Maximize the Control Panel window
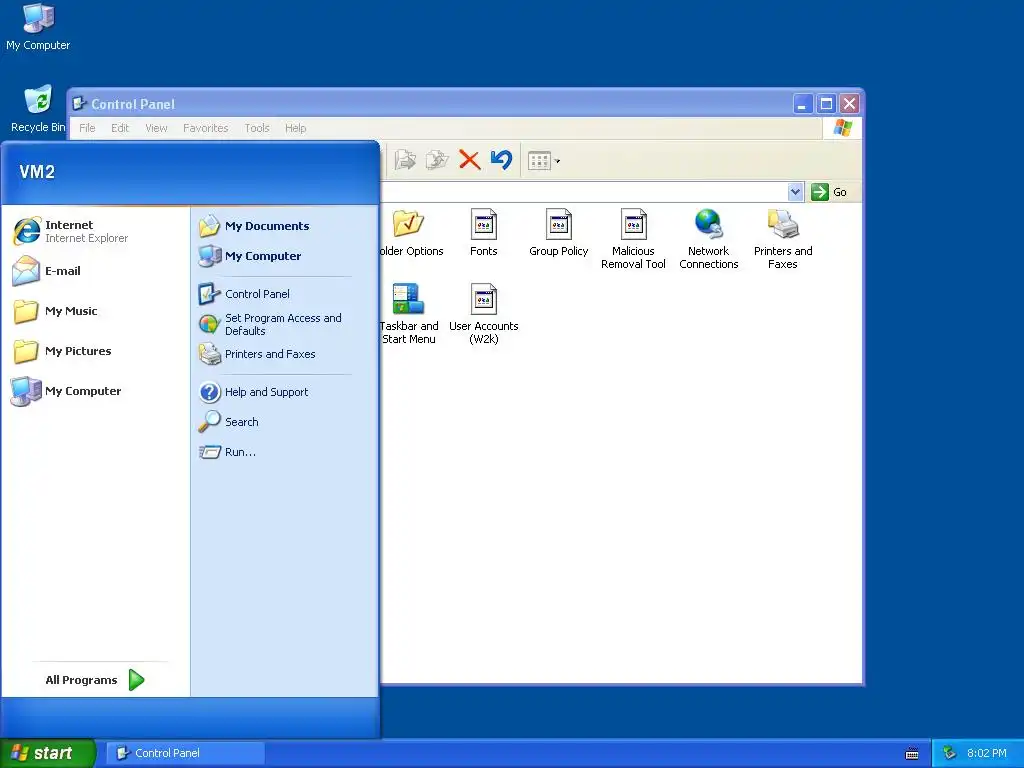The width and height of the screenshot is (1024, 768). click(826, 104)
